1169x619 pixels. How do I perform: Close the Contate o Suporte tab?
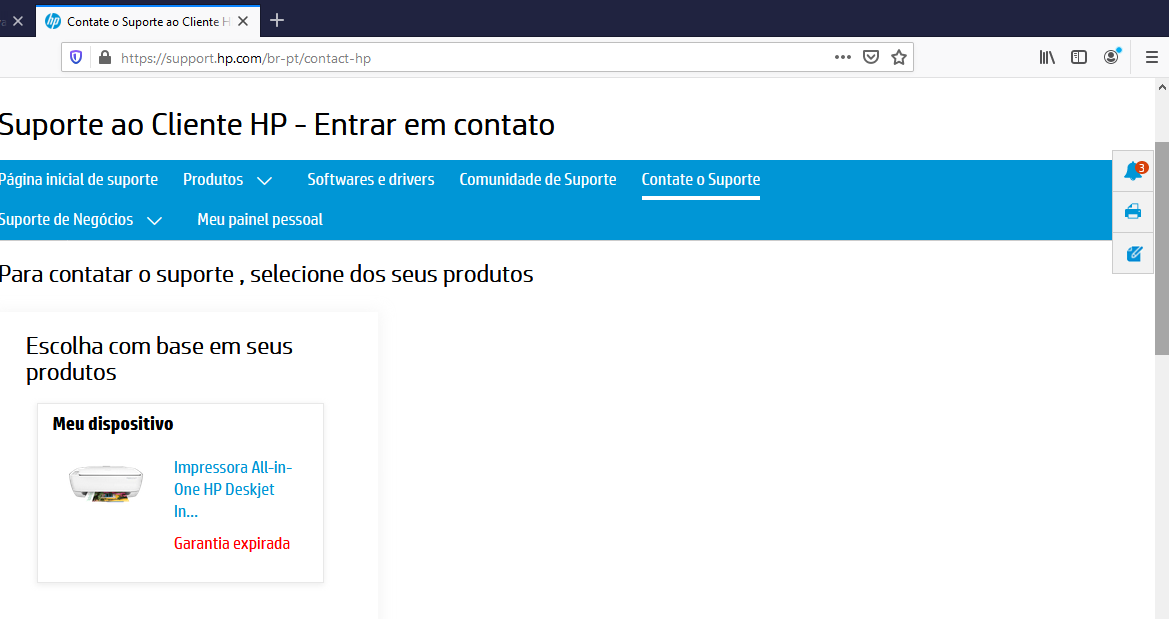coord(243,22)
